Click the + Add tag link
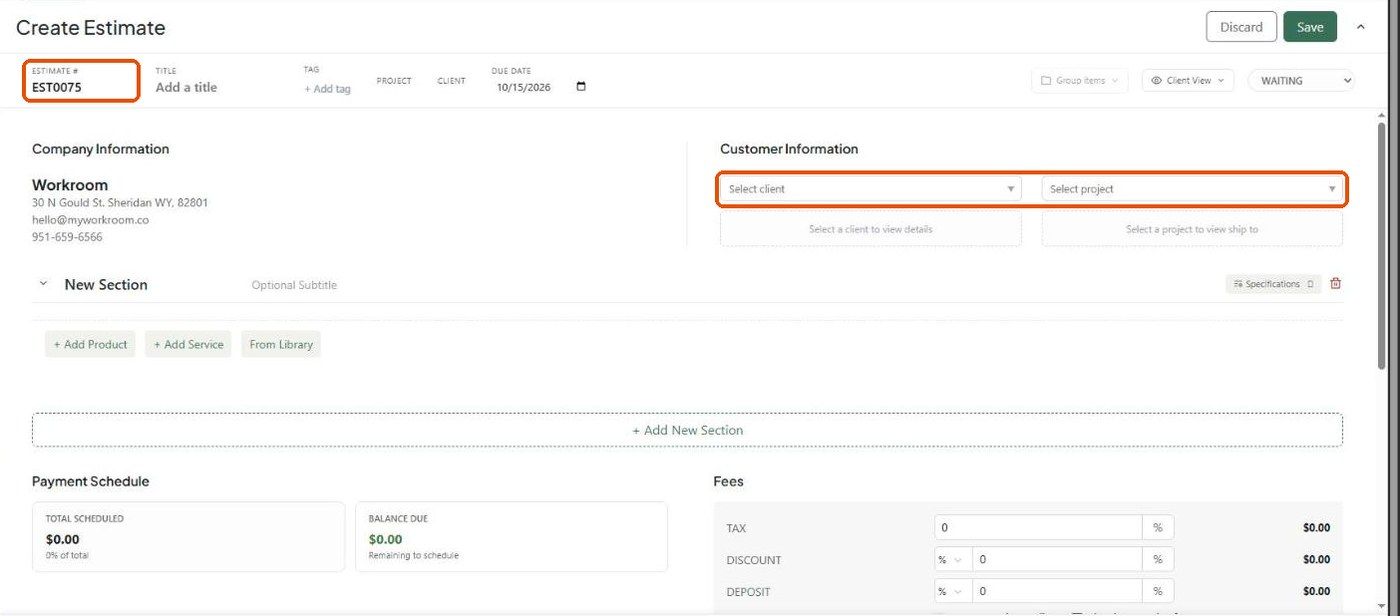This screenshot has height=616, width=1400. coord(328,89)
